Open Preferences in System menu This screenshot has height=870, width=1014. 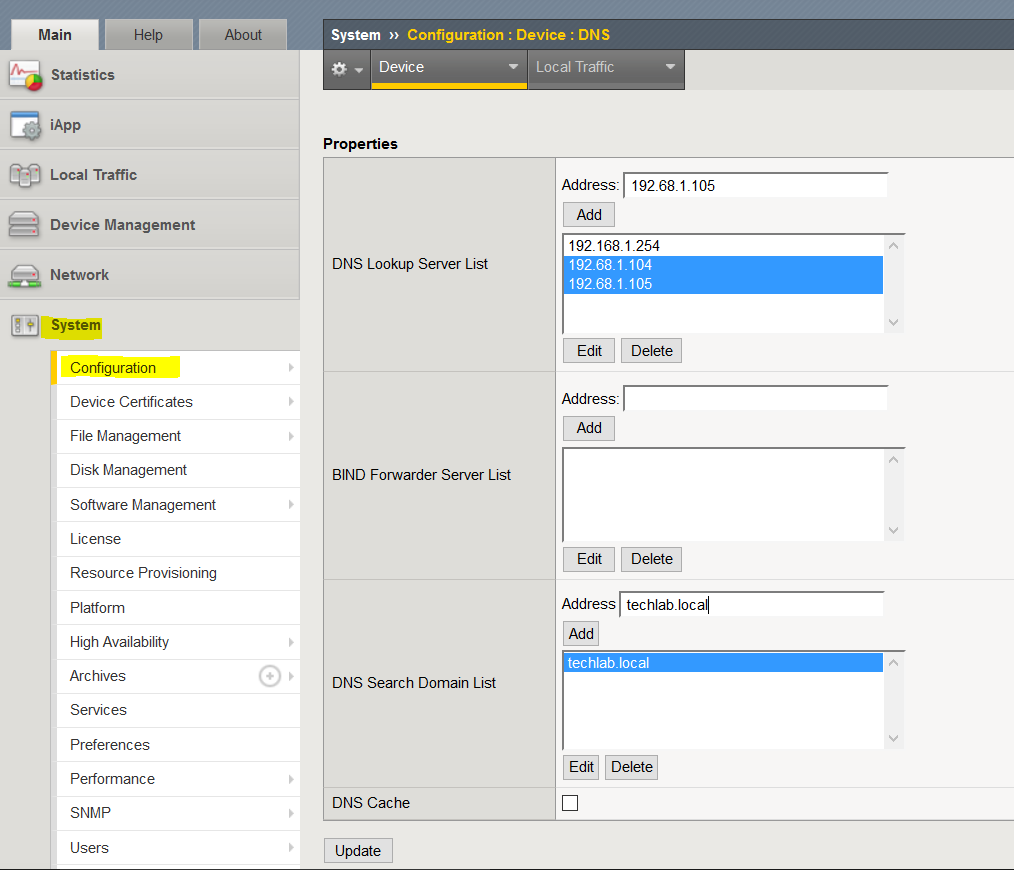178,745
